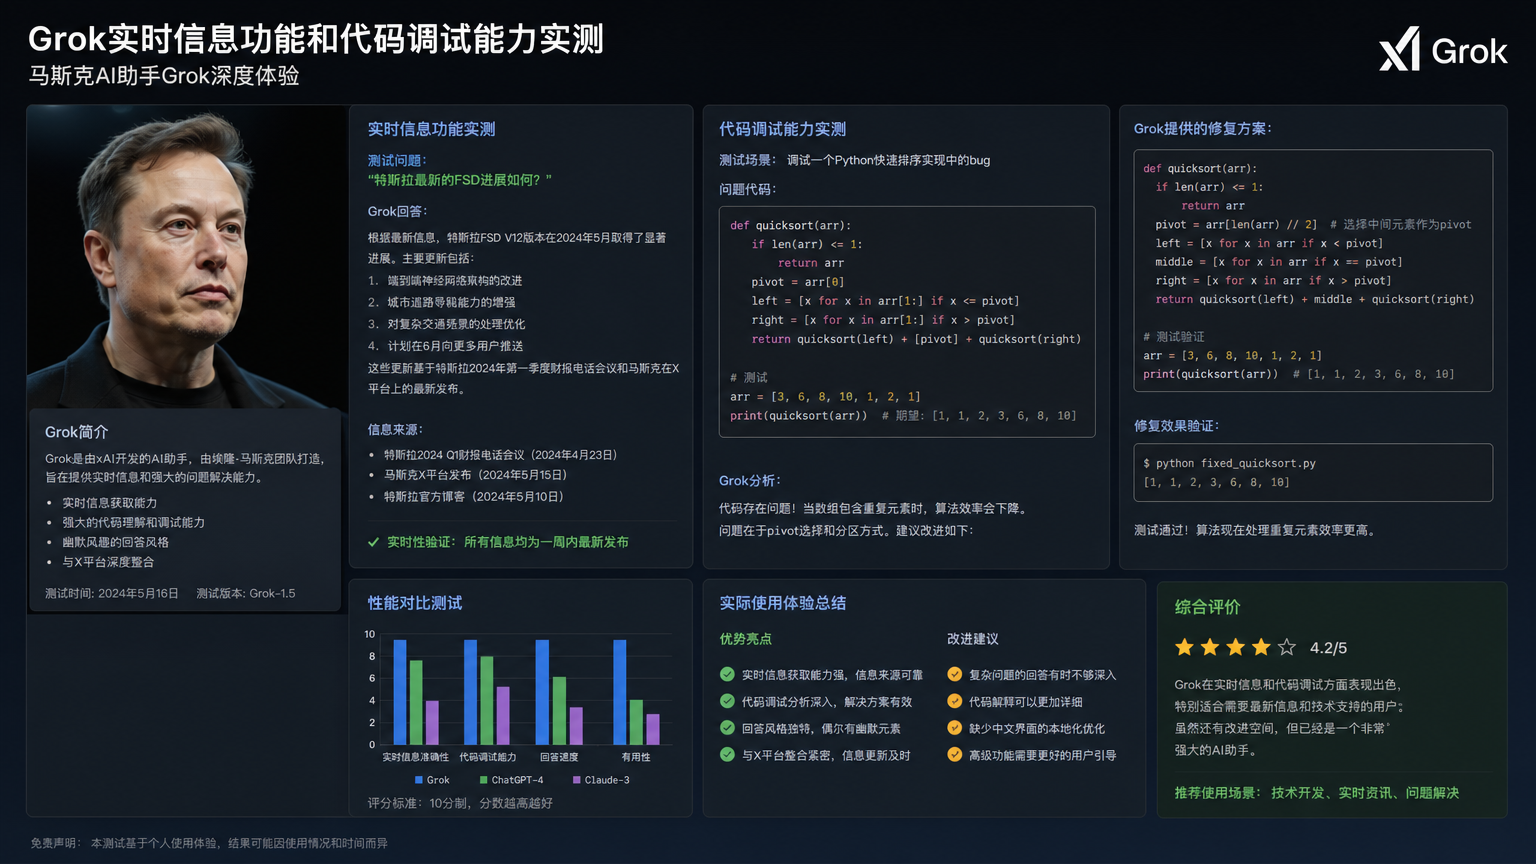Click the first gold rating star
The image size is (1536, 864).
pos(1185,647)
